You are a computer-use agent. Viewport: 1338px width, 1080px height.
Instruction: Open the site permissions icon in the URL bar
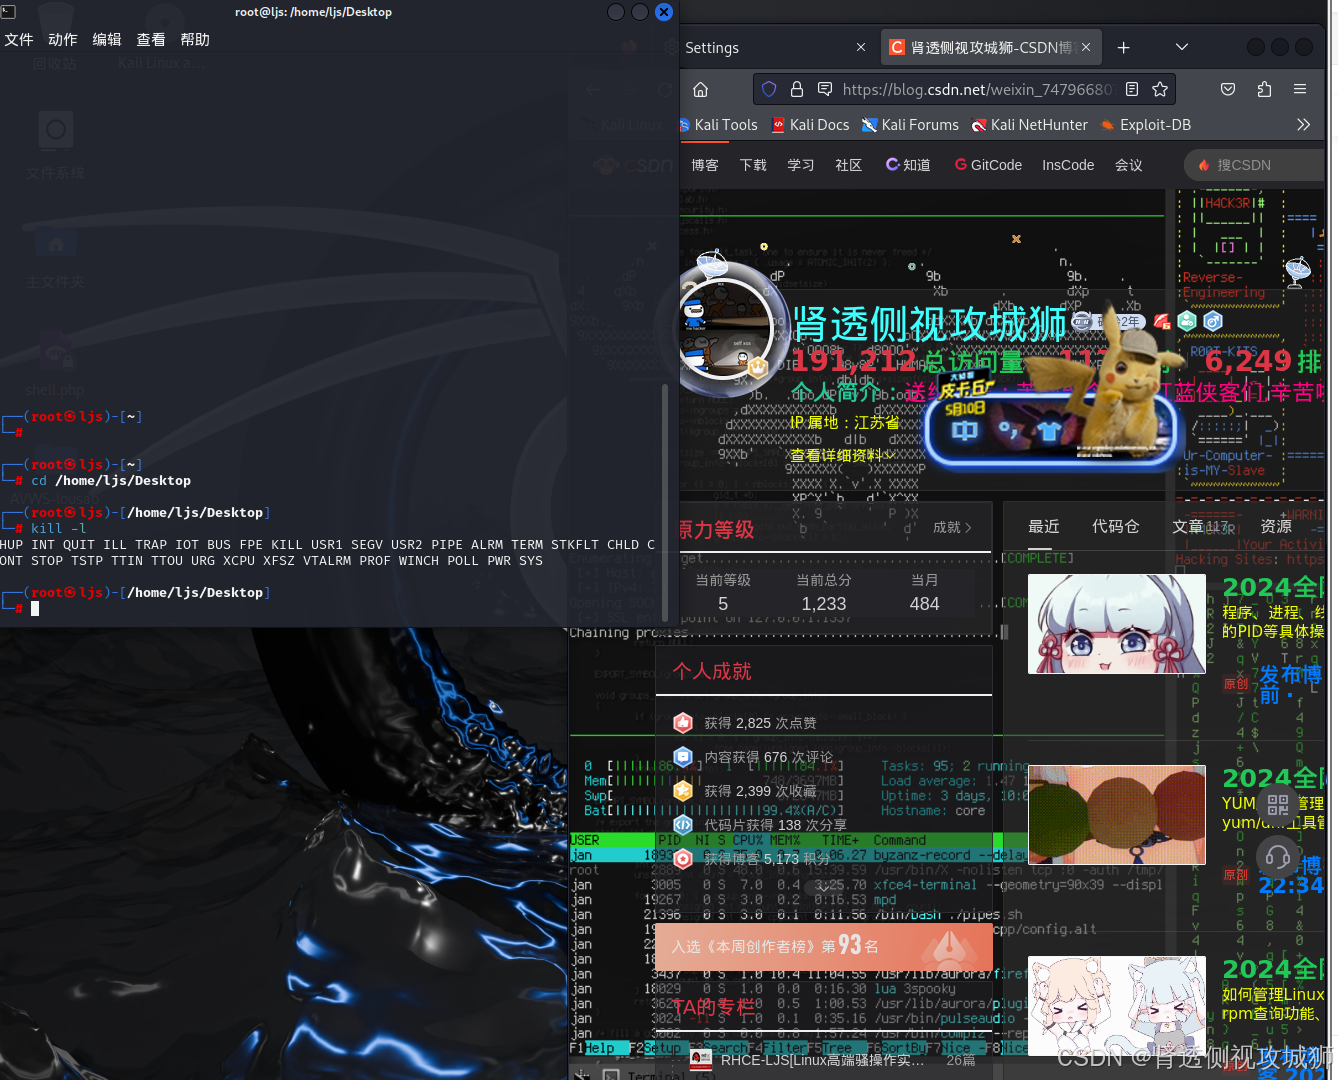(825, 89)
